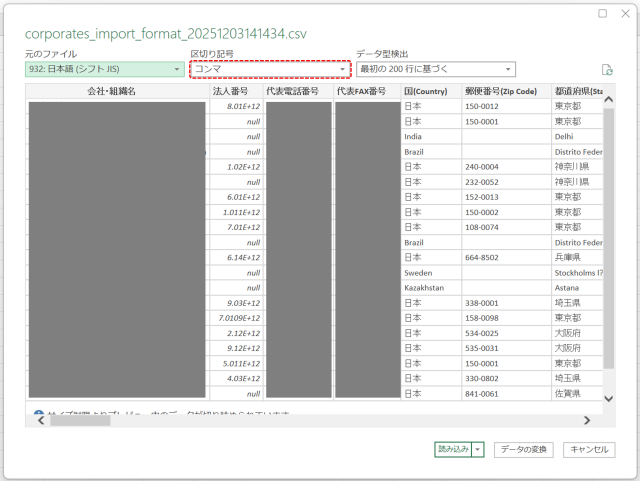Click the Kazakhstan country cell
Screen dimensions: 640x481
[431, 288]
